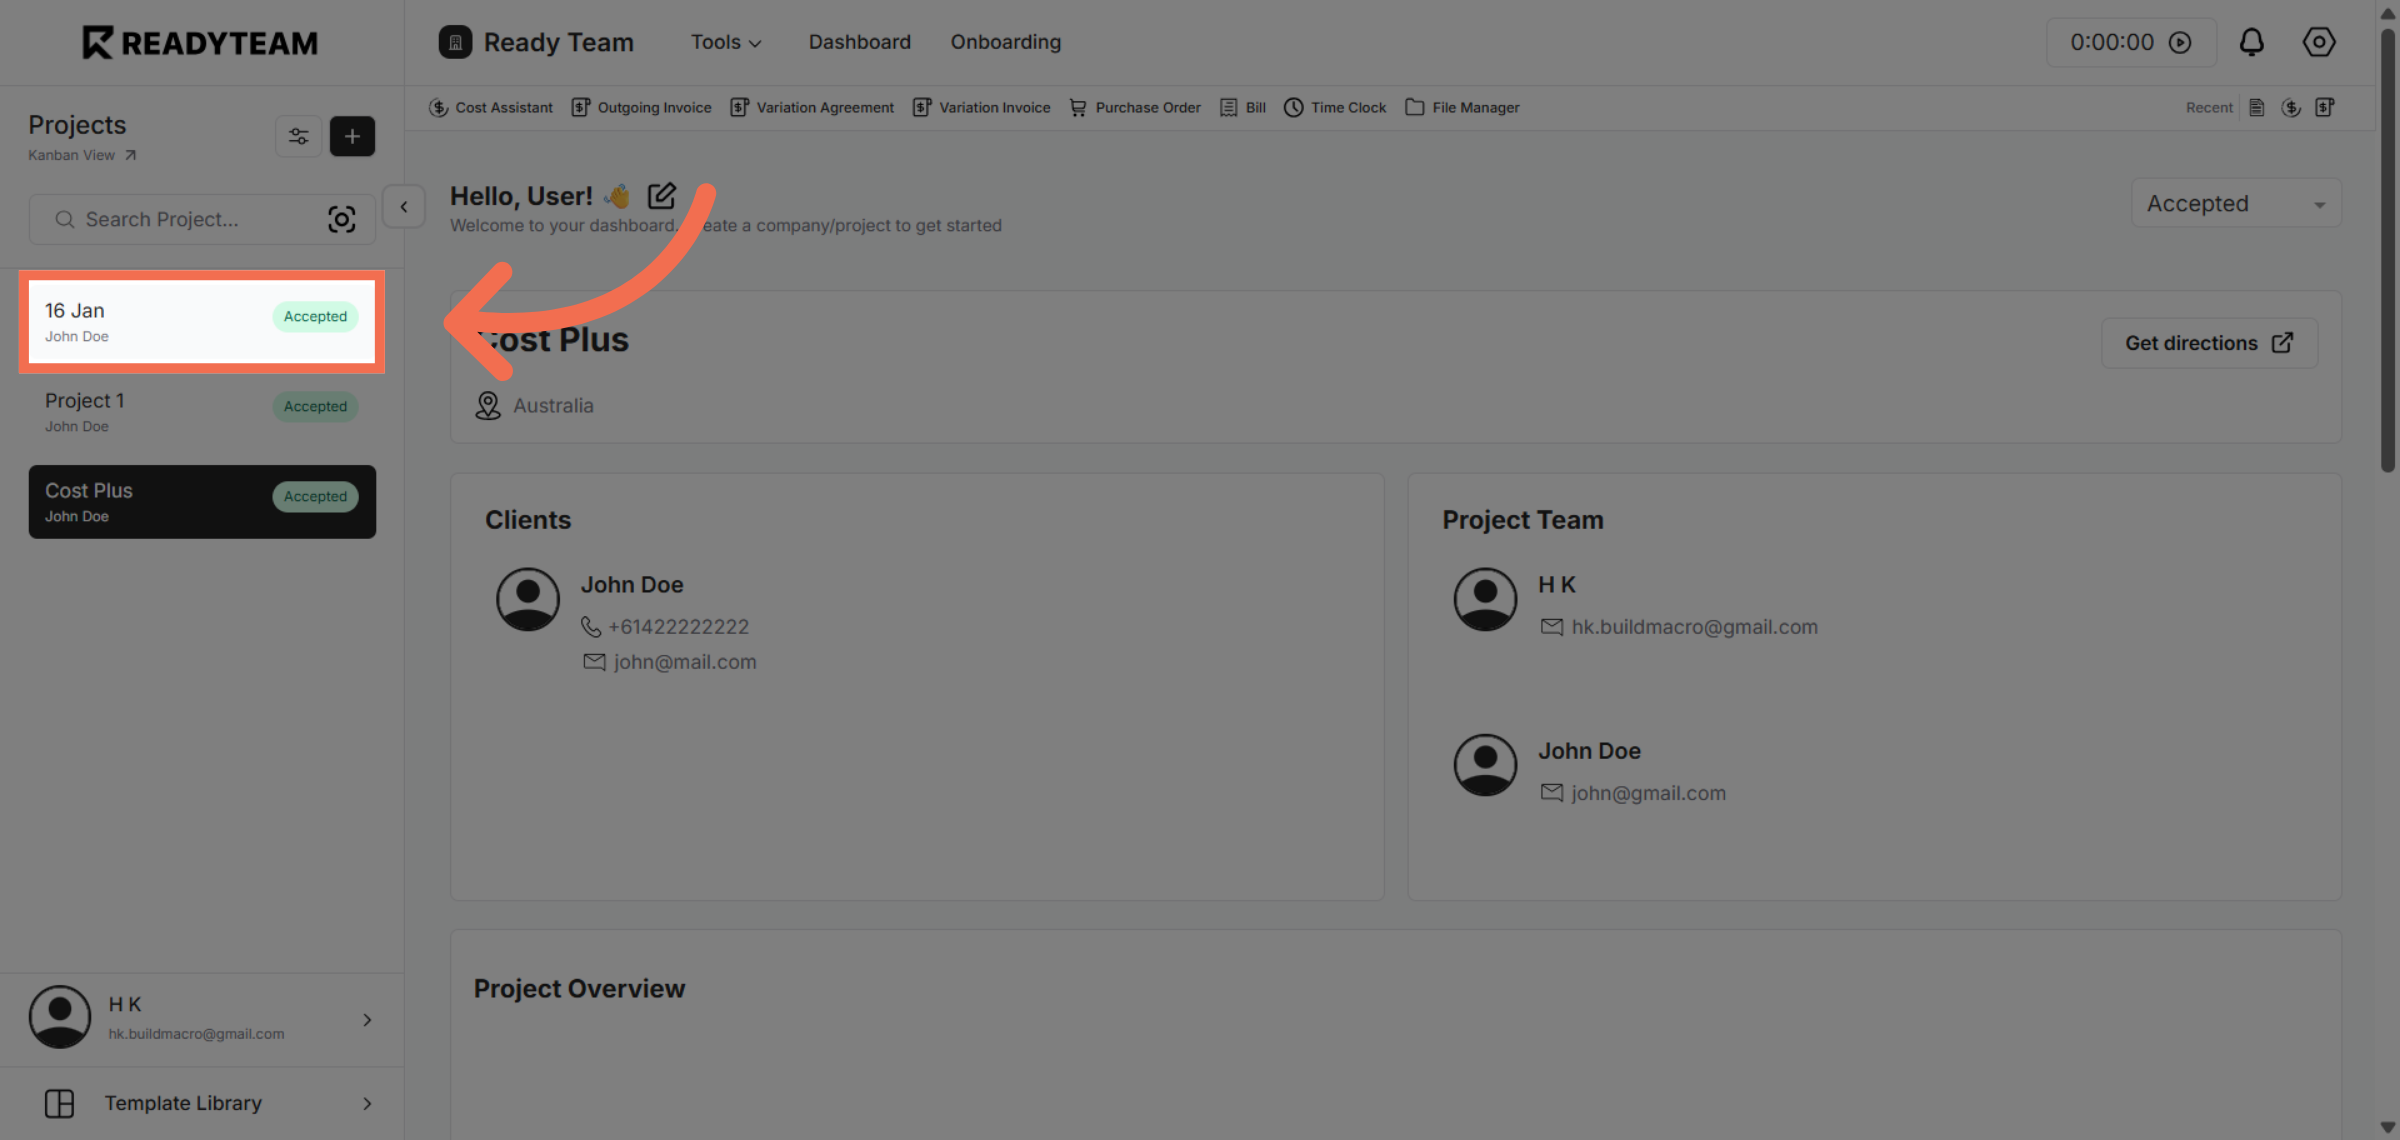Switch to the Onboarding section
The image size is (2400, 1140).
point(1006,42)
